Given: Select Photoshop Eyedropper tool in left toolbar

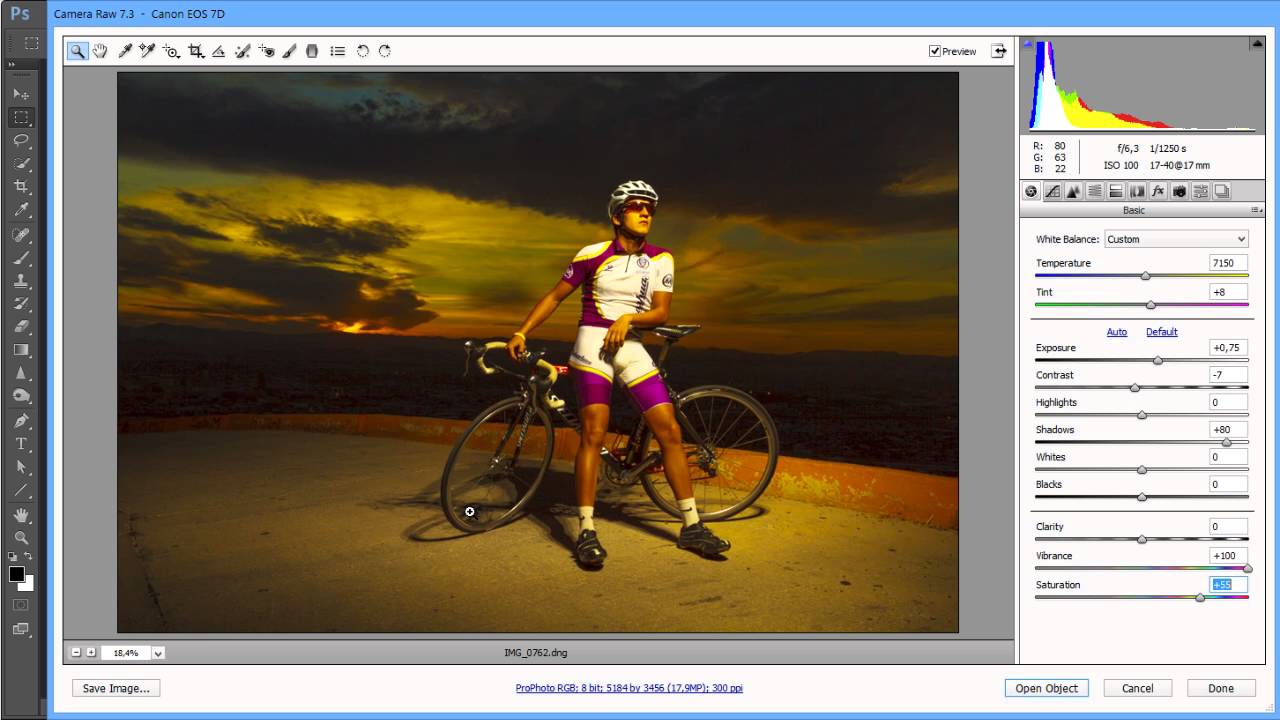Looking at the screenshot, I should (21, 210).
